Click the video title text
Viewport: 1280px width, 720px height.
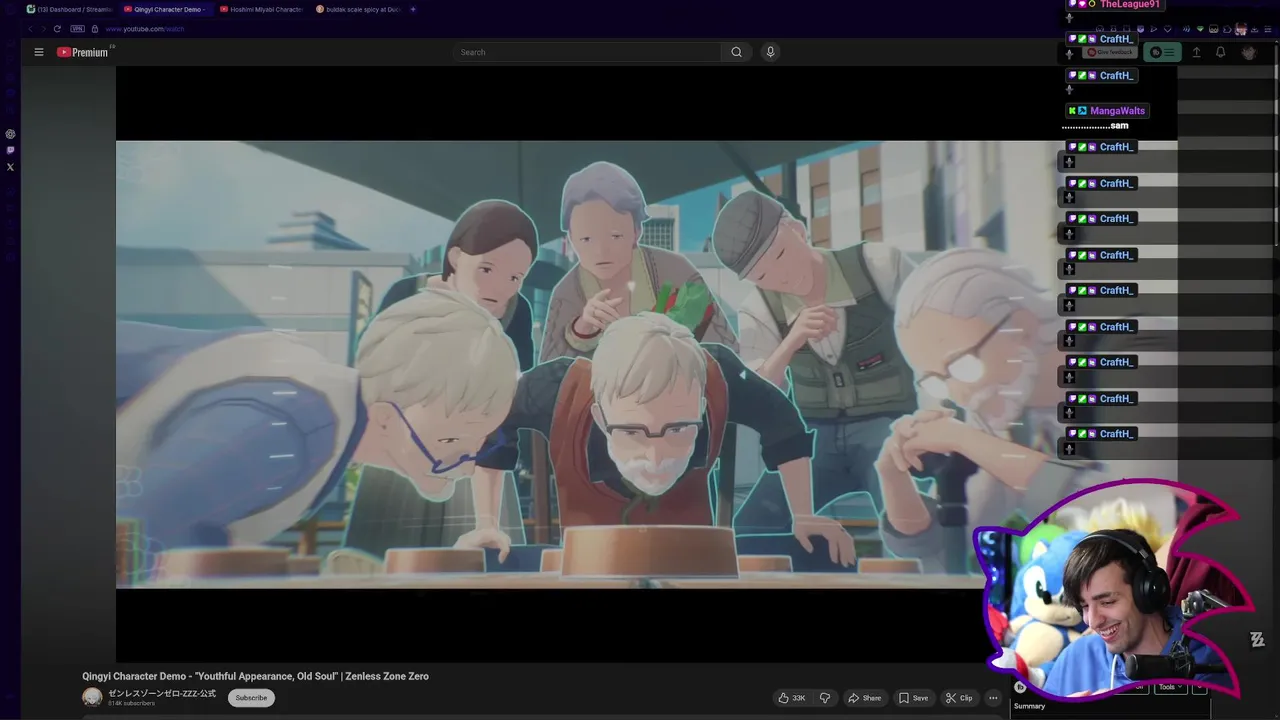pyautogui.click(x=255, y=676)
